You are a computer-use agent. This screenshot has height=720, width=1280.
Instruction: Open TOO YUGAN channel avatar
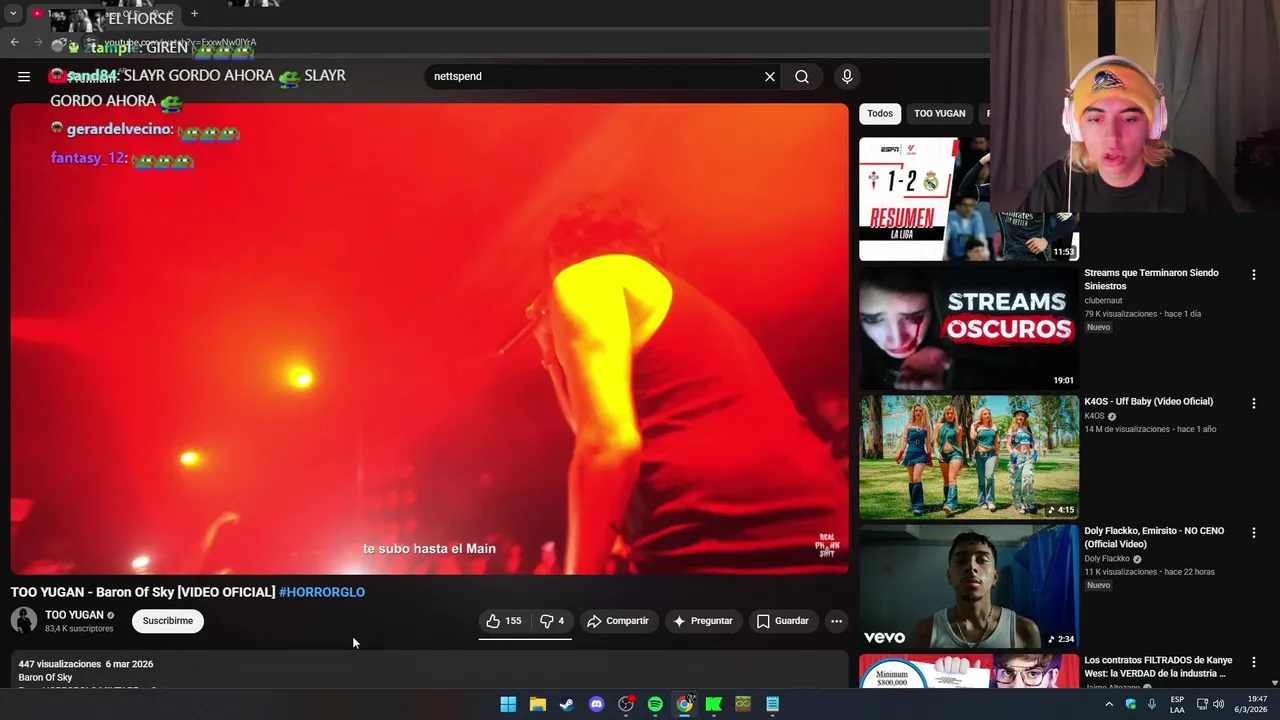24,620
